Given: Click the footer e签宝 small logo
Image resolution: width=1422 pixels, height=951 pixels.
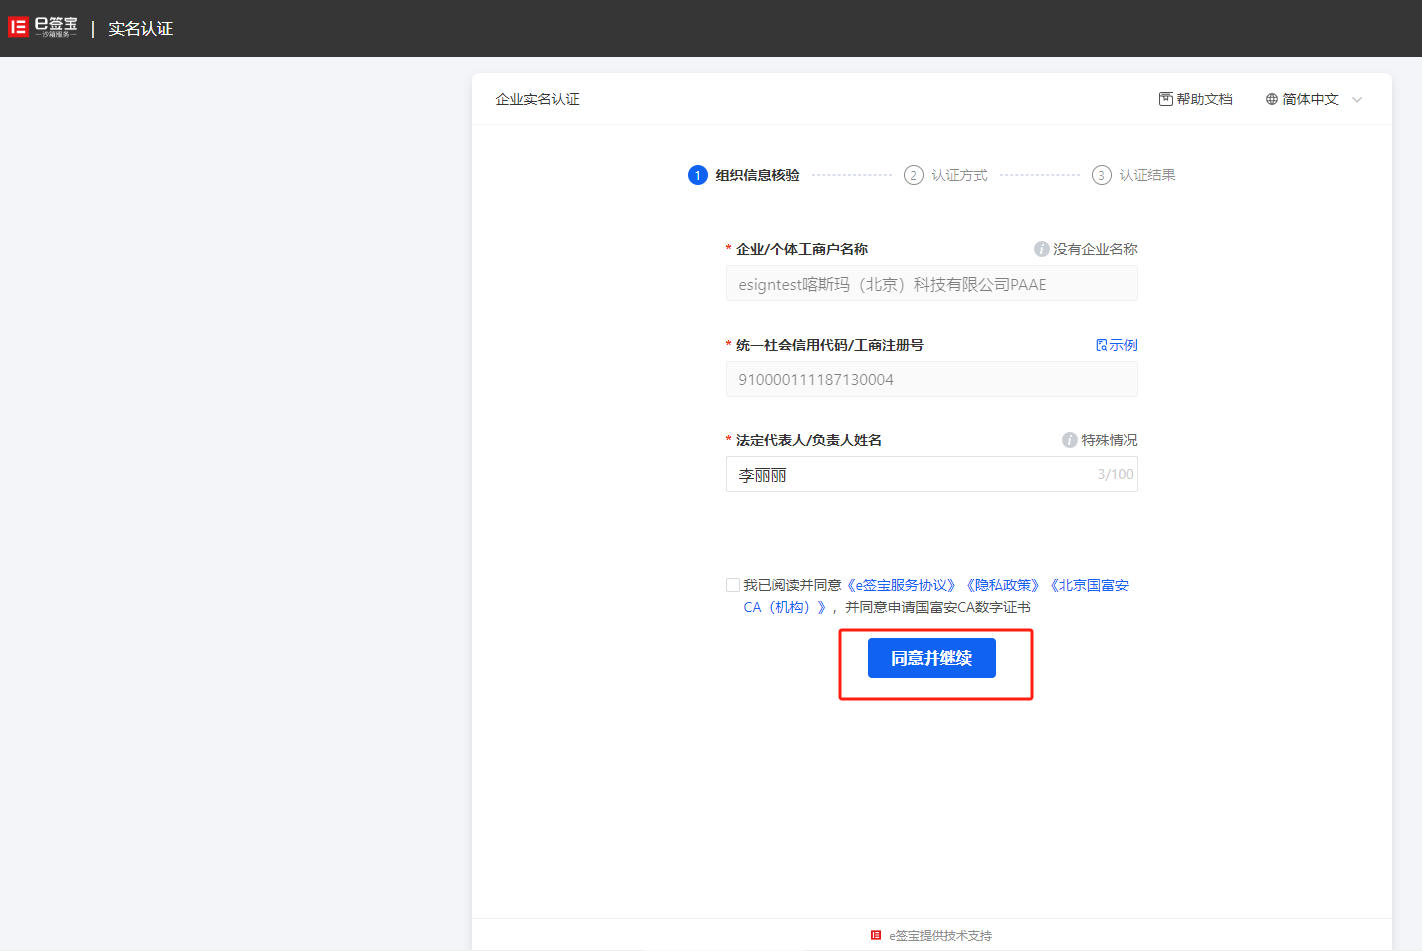Looking at the screenshot, I should pos(876,935).
